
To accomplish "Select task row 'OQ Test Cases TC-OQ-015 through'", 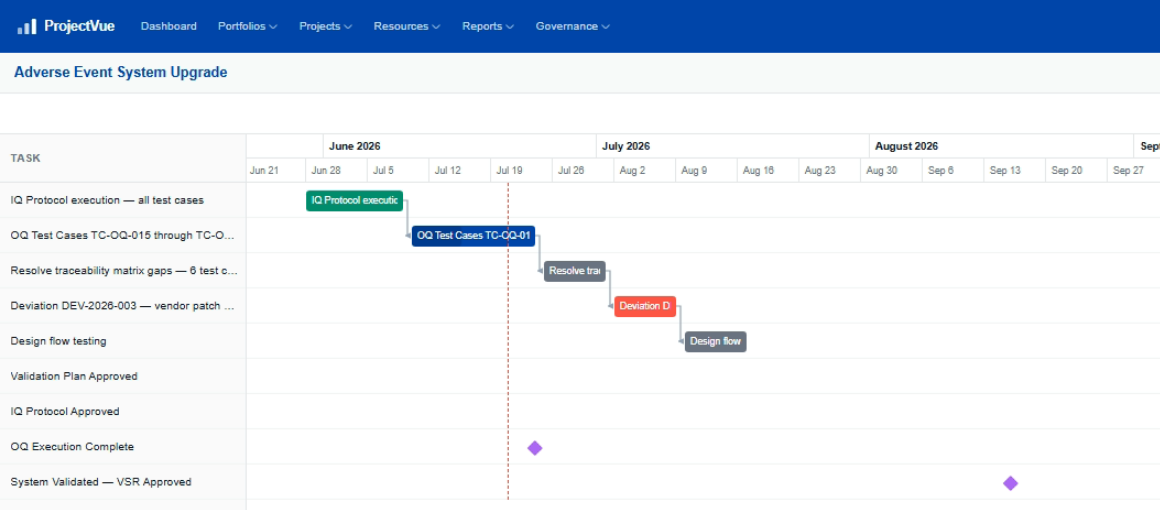I will click(123, 235).
